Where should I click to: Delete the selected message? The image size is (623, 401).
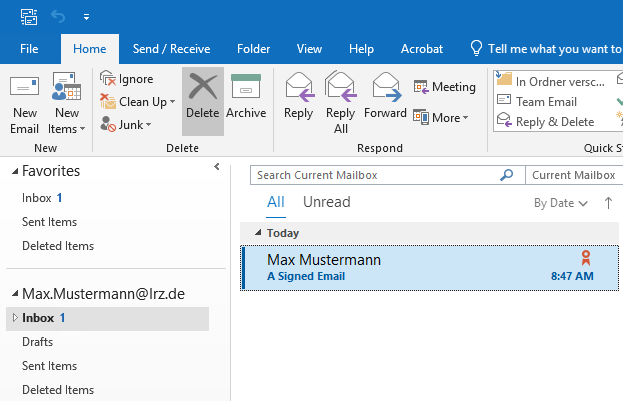(x=203, y=102)
